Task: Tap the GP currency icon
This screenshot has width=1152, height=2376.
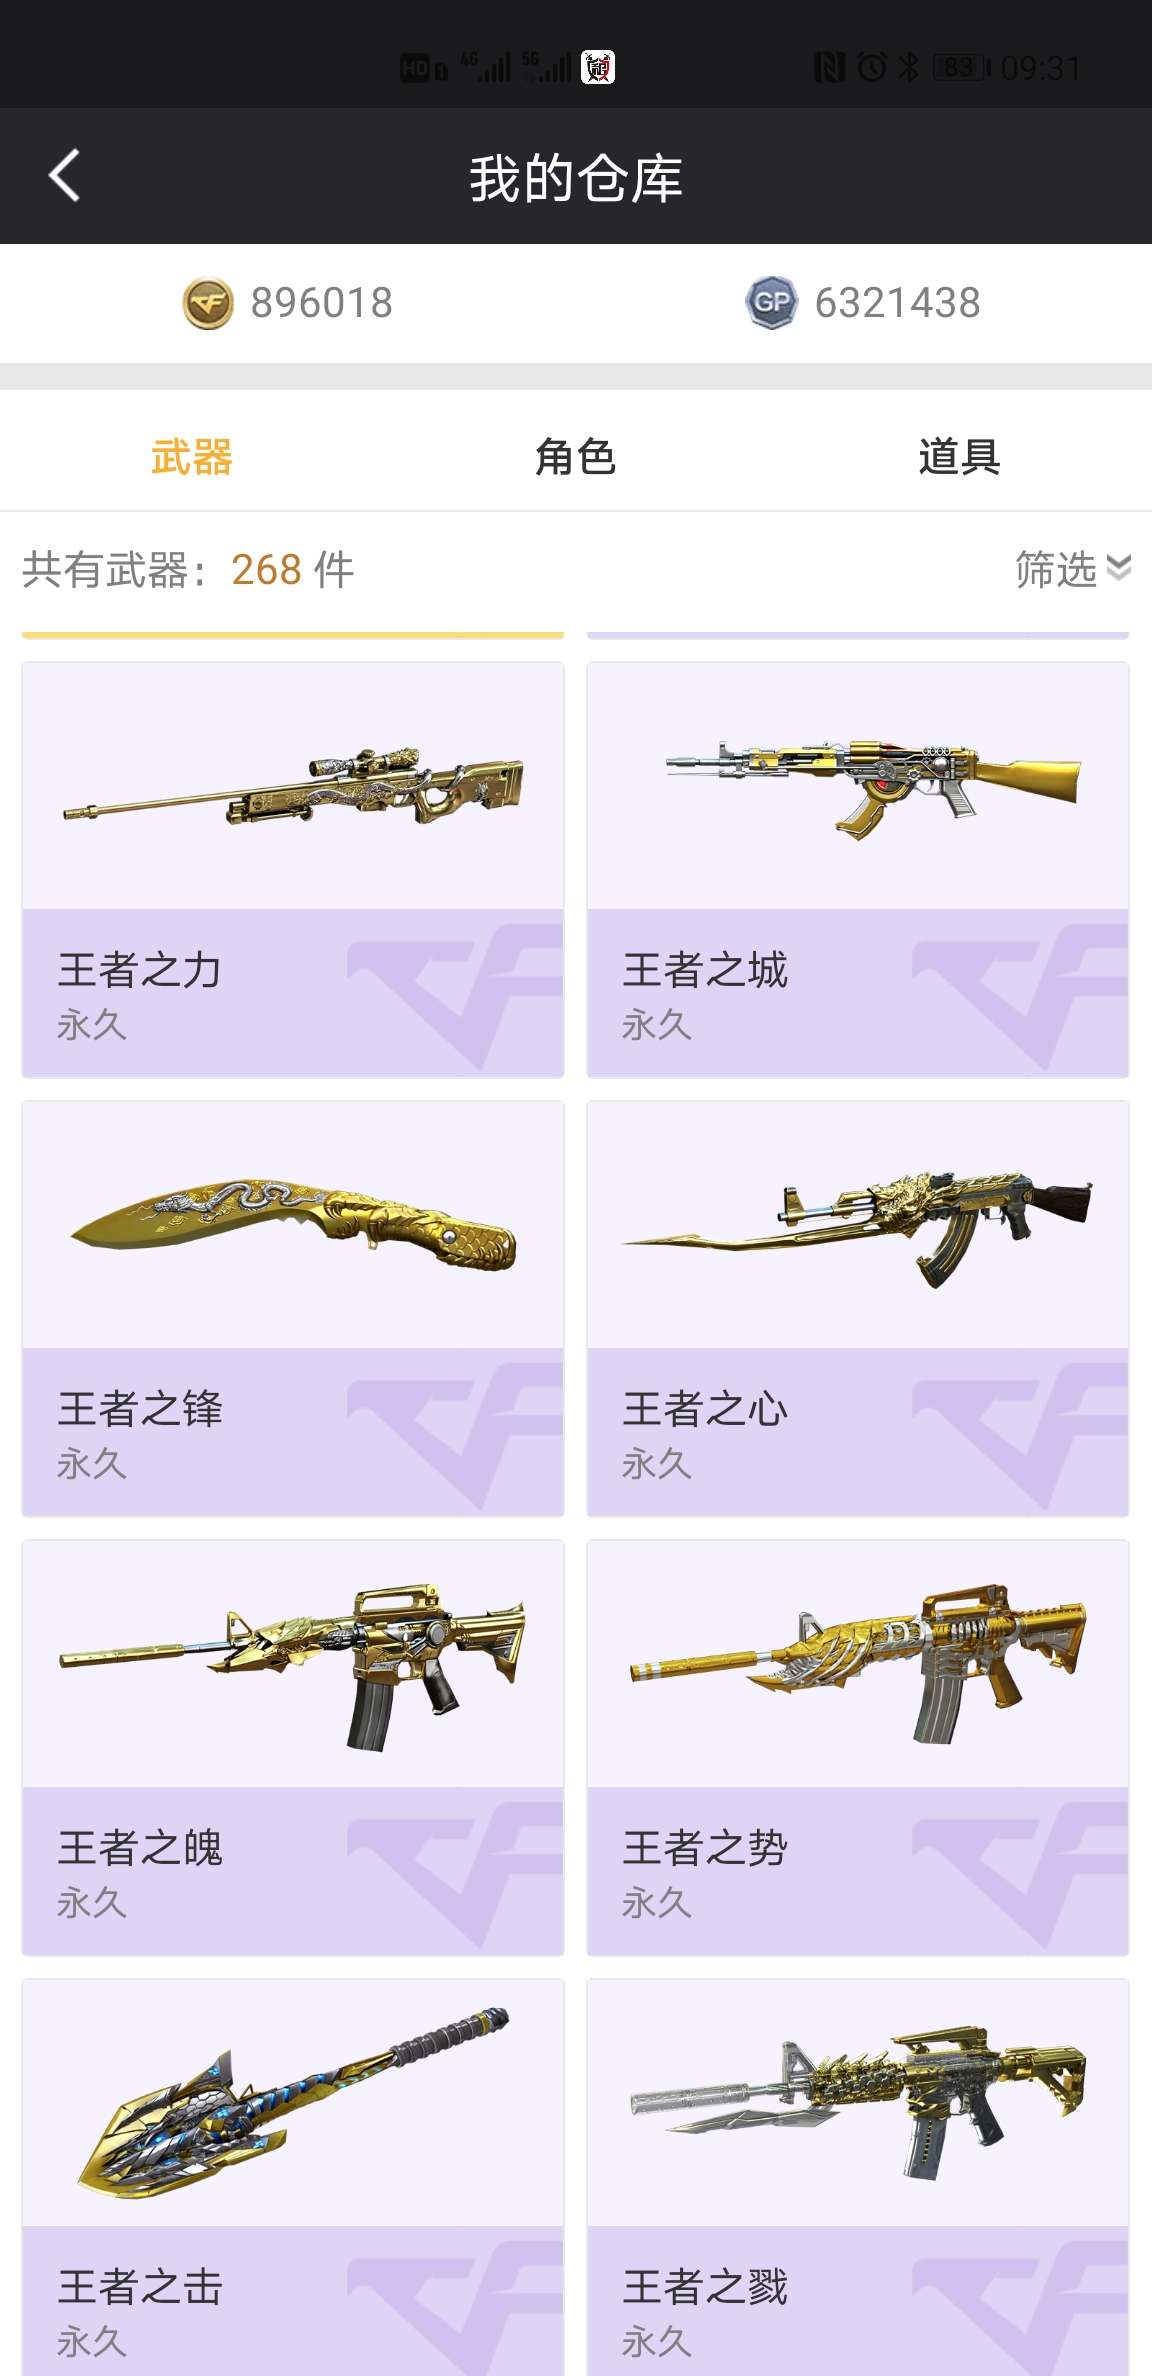Action: coord(771,303)
